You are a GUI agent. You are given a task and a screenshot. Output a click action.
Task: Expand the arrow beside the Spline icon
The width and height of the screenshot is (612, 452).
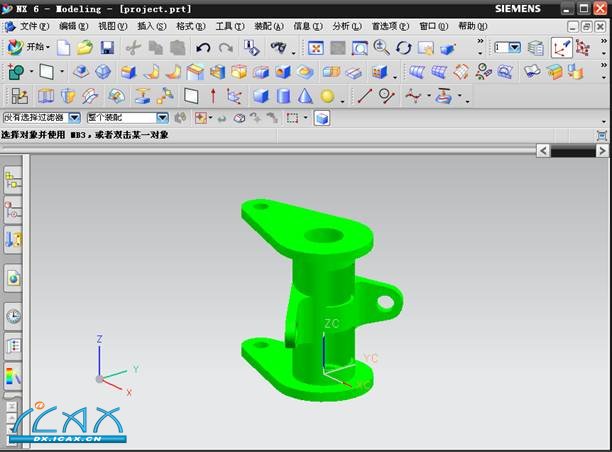tap(429, 96)
